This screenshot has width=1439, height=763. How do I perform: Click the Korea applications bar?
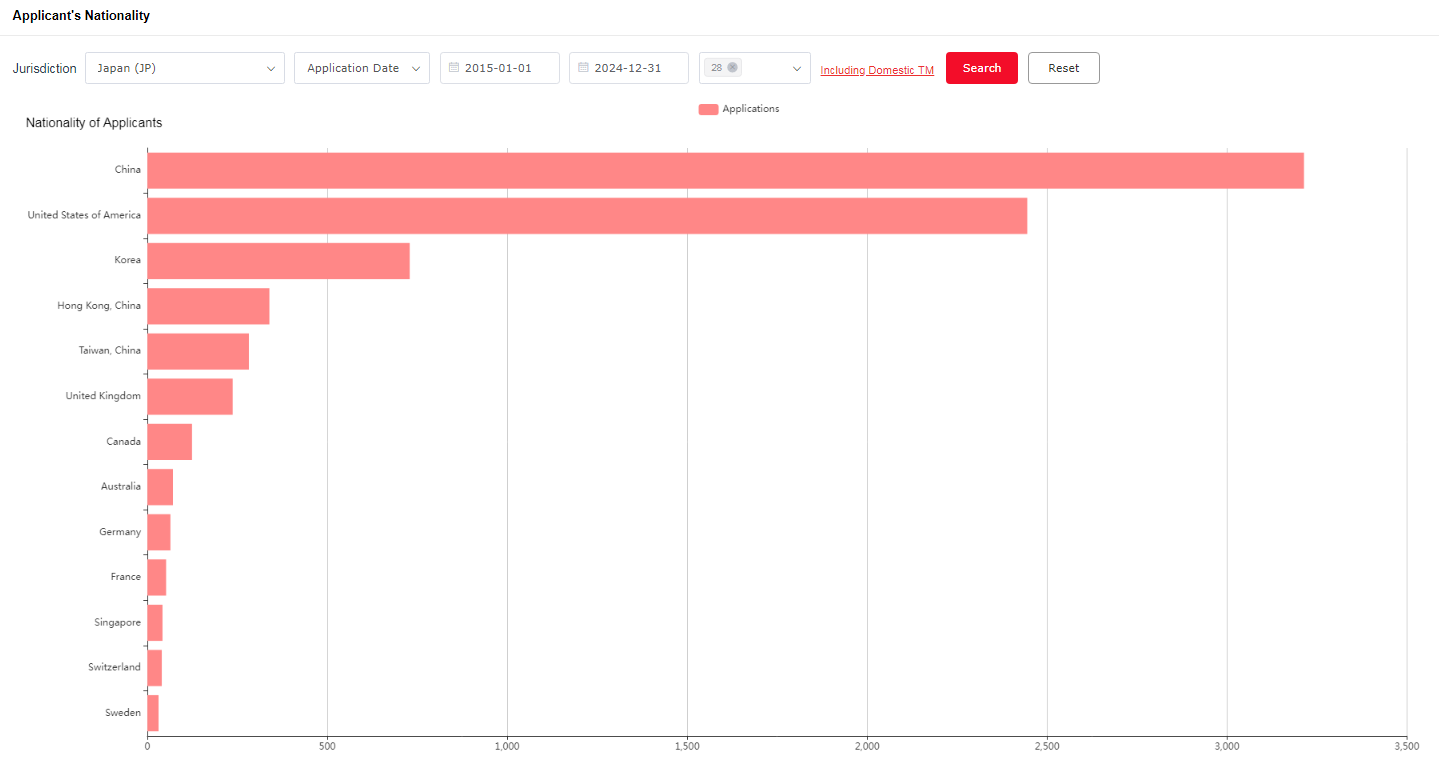(278, 260)
